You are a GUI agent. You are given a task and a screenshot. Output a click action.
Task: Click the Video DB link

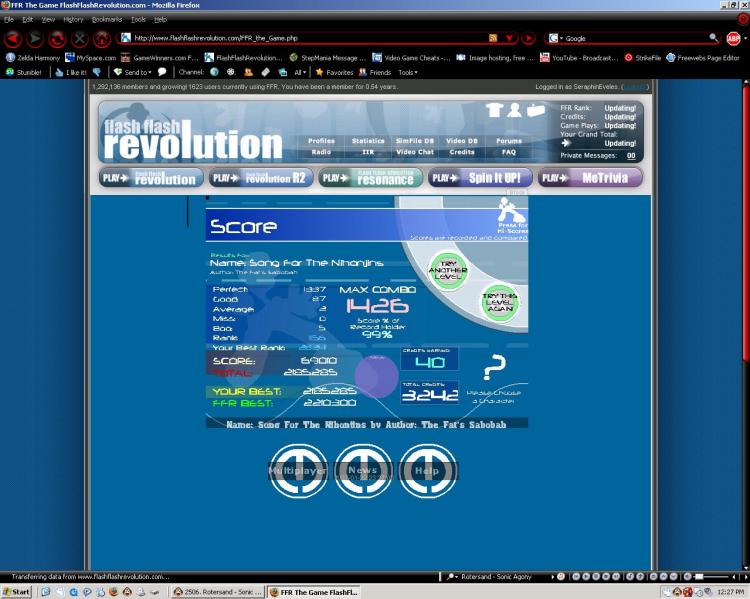pyautogui.click(x=462, y=141)
